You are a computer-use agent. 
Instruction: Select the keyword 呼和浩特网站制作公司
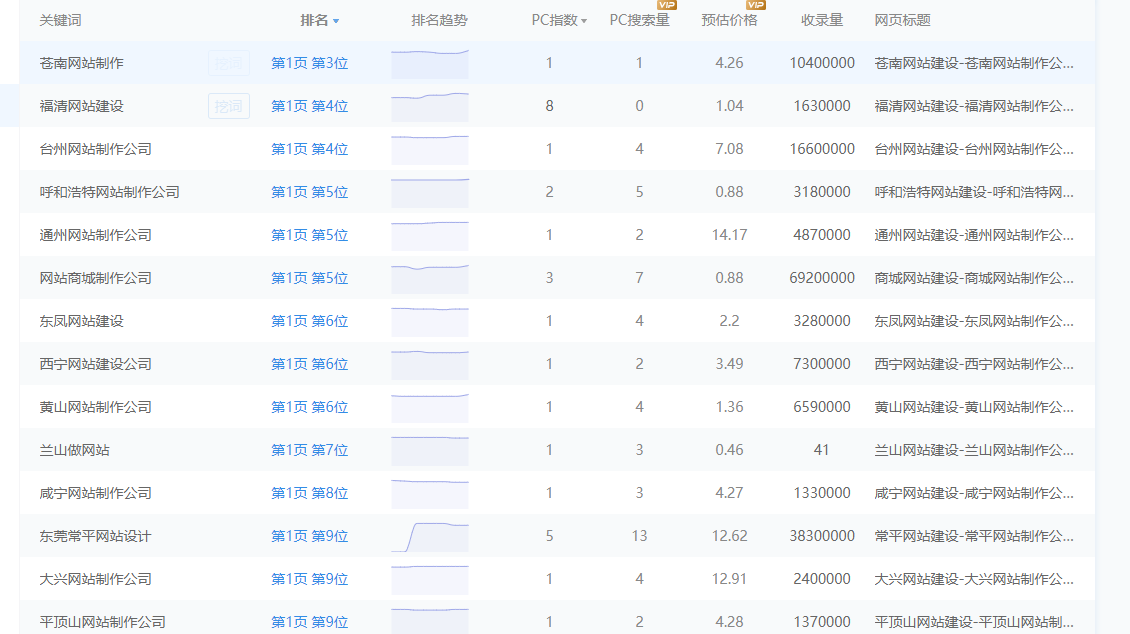[110, 192]
